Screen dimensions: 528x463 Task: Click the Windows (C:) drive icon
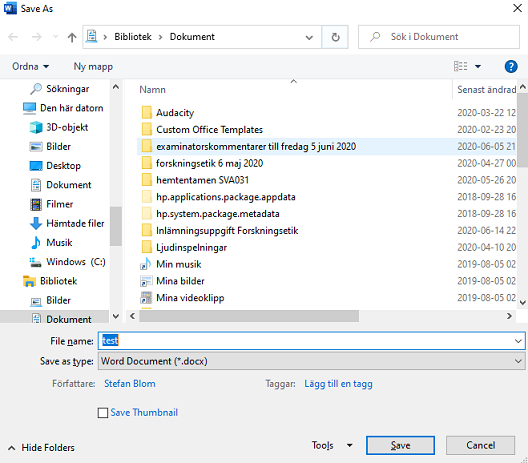[35, 262]
